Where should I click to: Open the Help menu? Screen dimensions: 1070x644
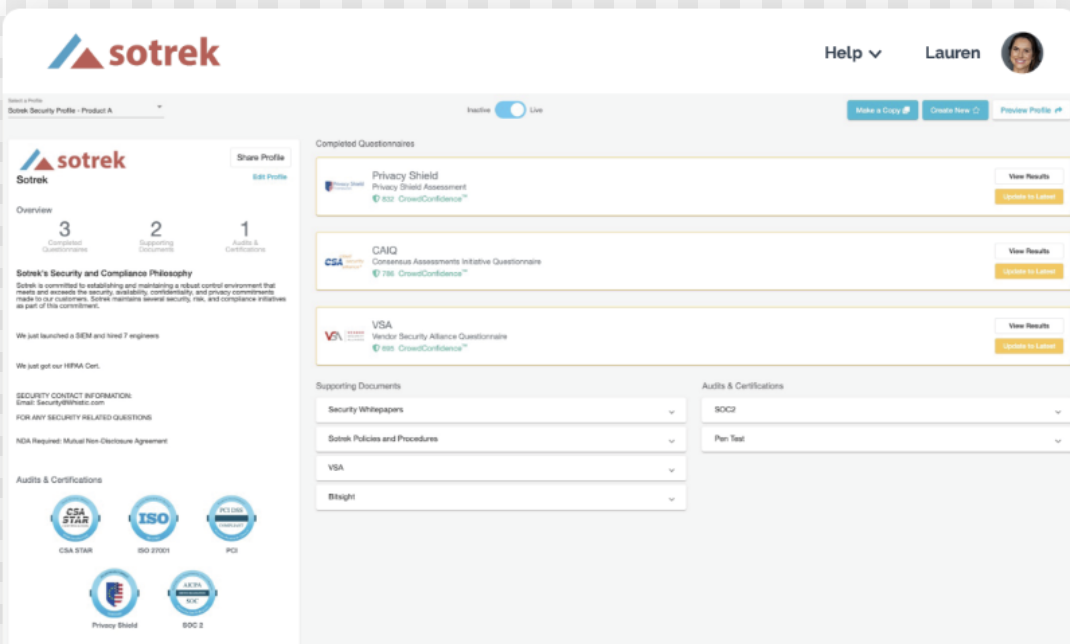coord(852,53)
